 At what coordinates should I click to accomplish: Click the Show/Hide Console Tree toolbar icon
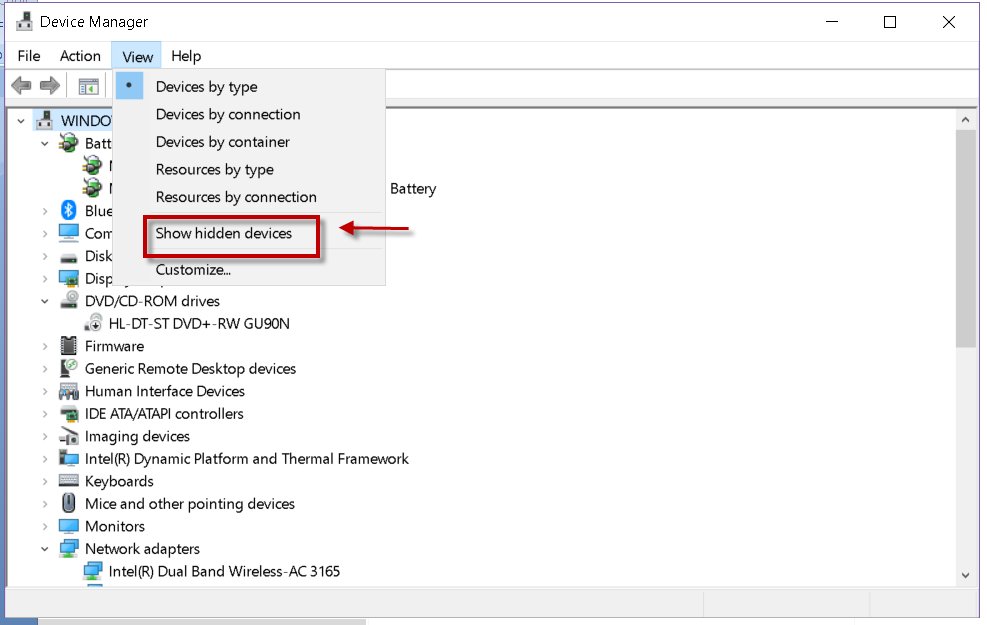(88, 86)
